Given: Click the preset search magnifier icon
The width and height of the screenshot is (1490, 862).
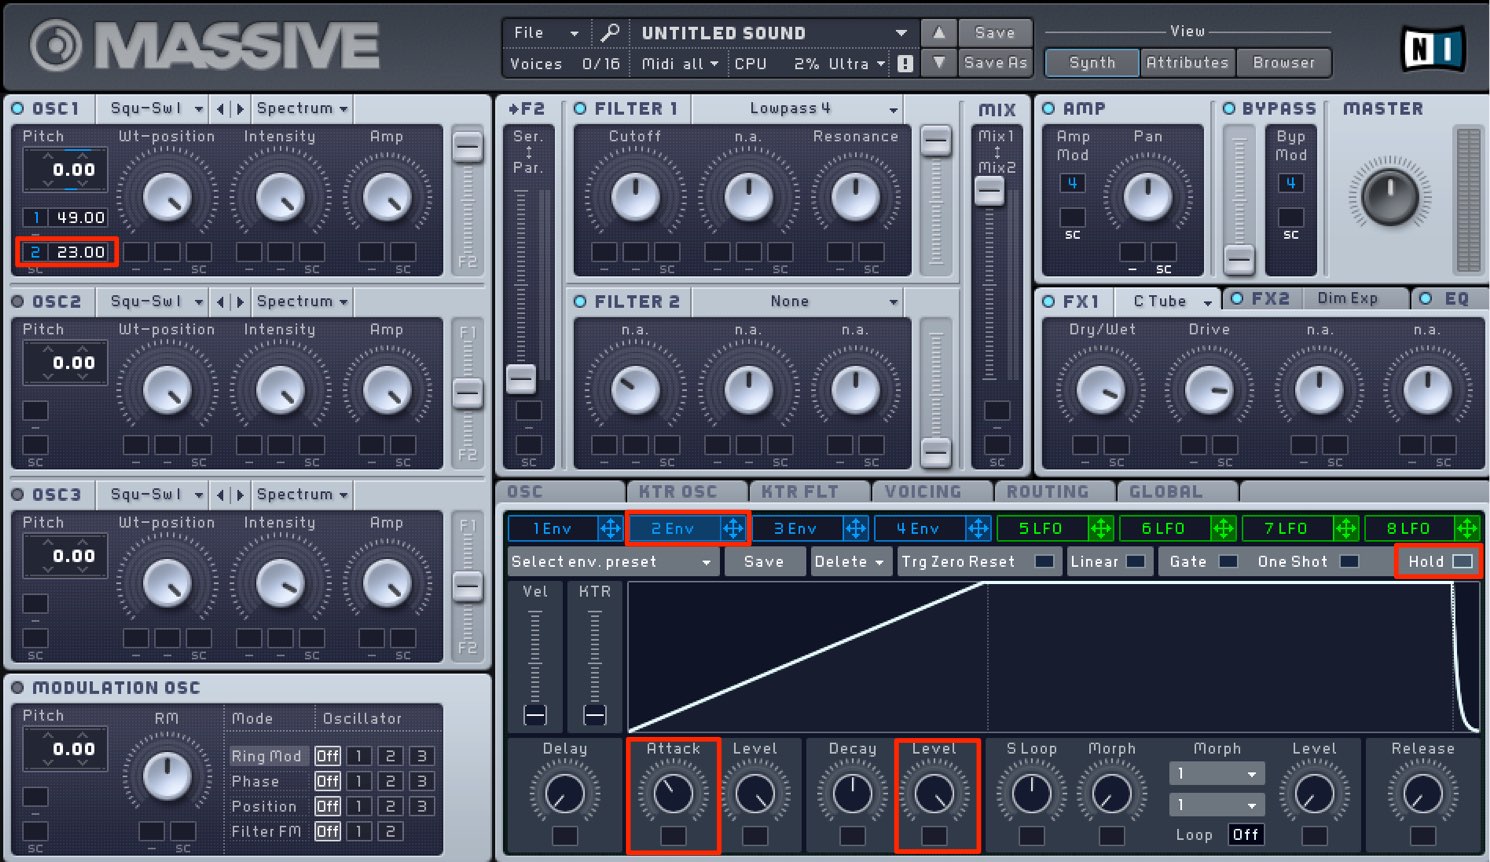Looking at the screenshot, I should coord(609,33).
